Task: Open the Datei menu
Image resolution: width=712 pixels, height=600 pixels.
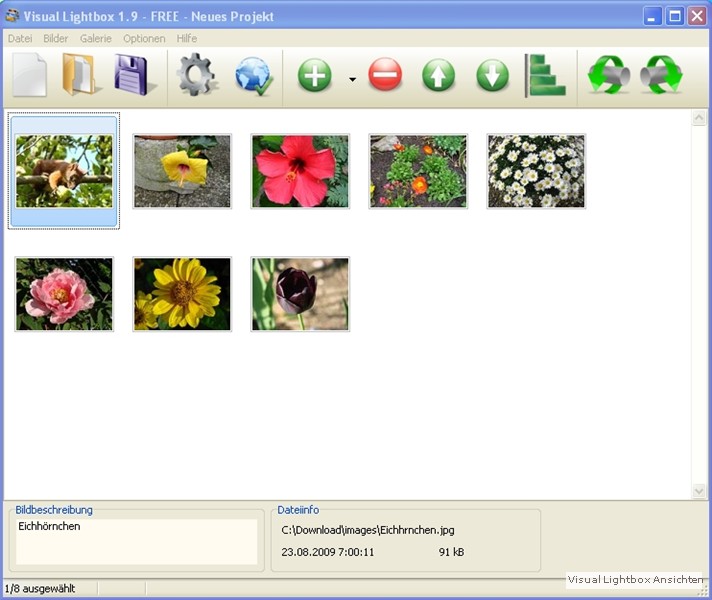Action: (20, 38)
